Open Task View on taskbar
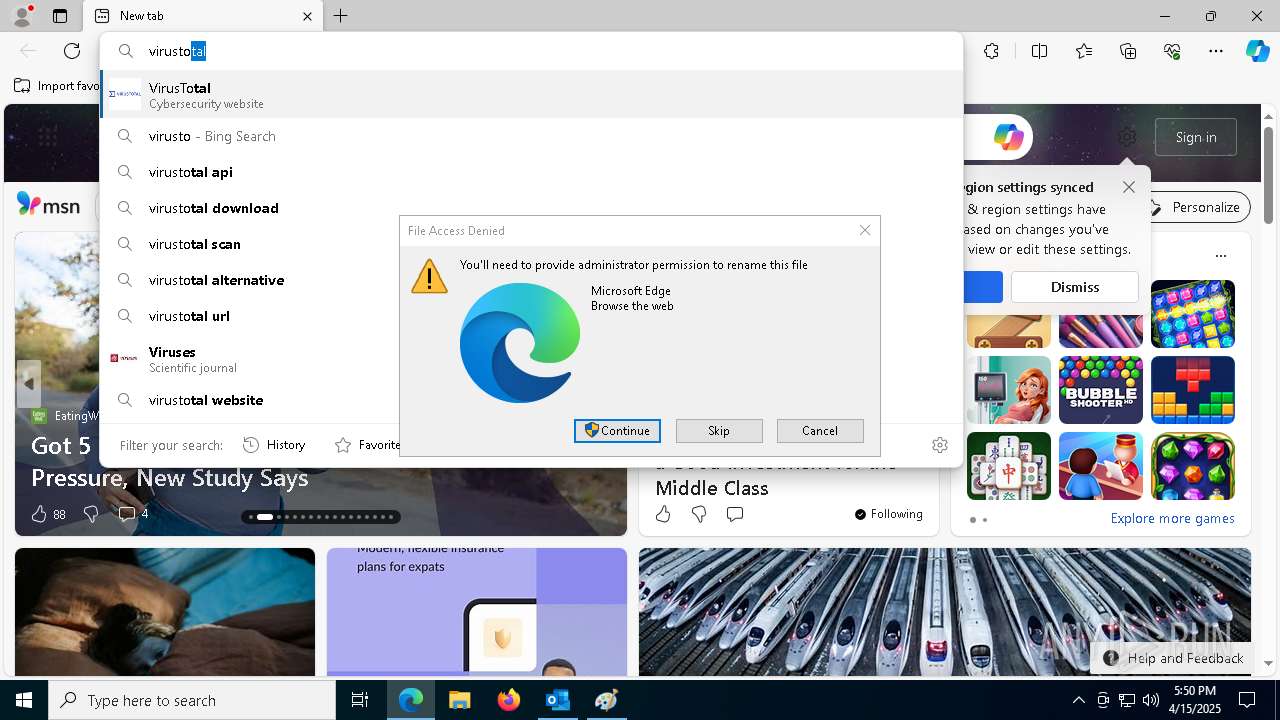Screen dimensions: 1280x720 click(x=360, y=701)
